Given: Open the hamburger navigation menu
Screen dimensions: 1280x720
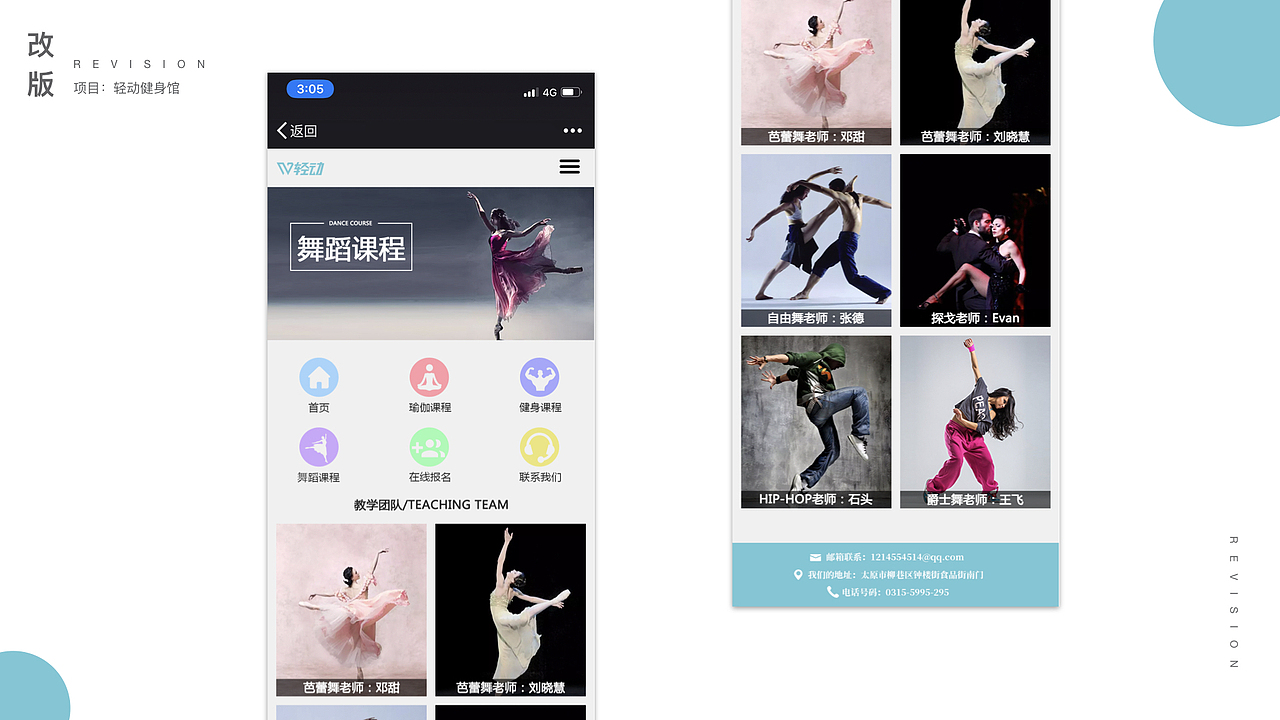Looking at the screenshot, I should (569, 167).
